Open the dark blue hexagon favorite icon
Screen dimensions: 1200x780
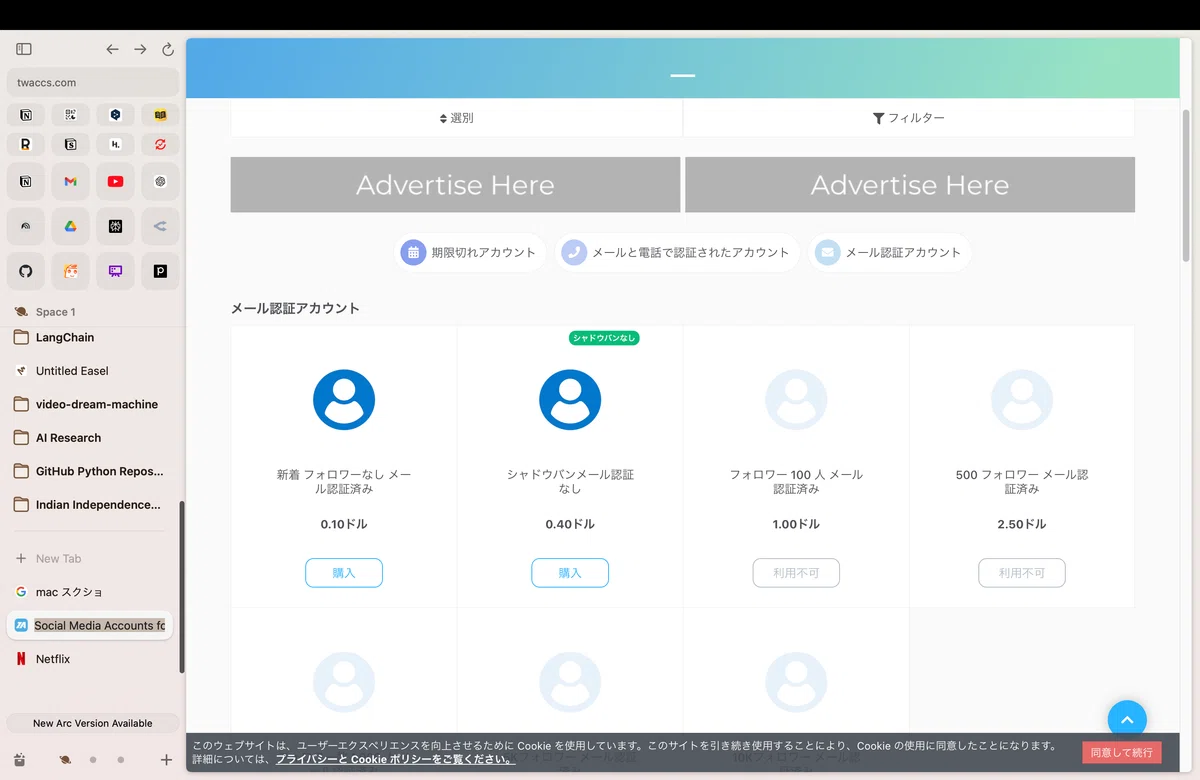(115, 115)
